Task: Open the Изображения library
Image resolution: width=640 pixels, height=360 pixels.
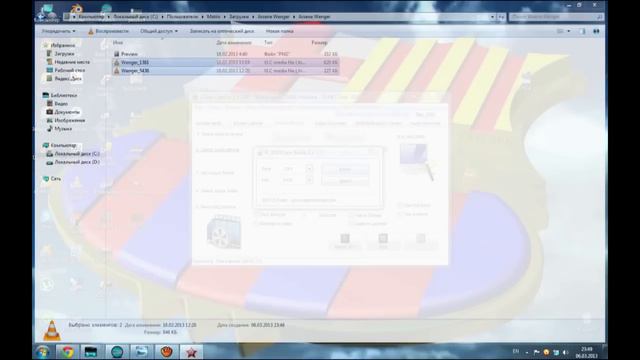Action: click(x=69, y=120)
